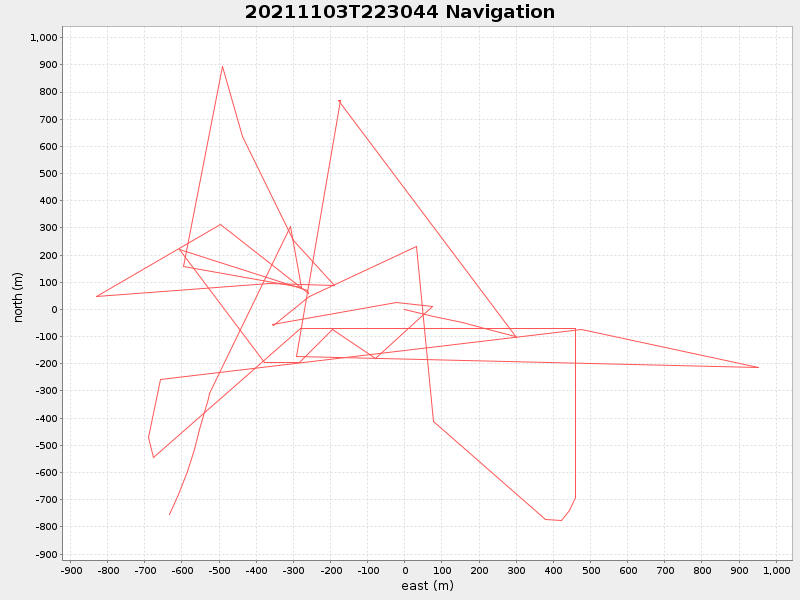
Task: Click the '-800' tick on north axis
Action: (46, 527)
